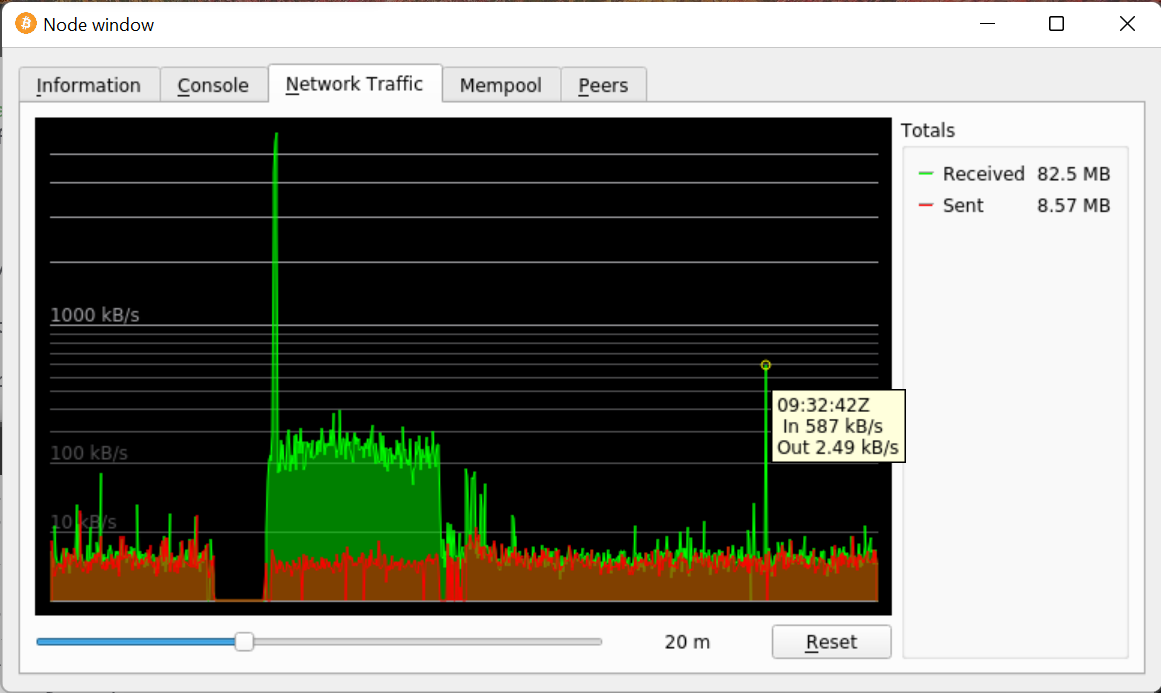Click the 1000 kB/s axis label
This screenshot has height=693, width=1161.
pyautogui.click(x=95, y=315)
